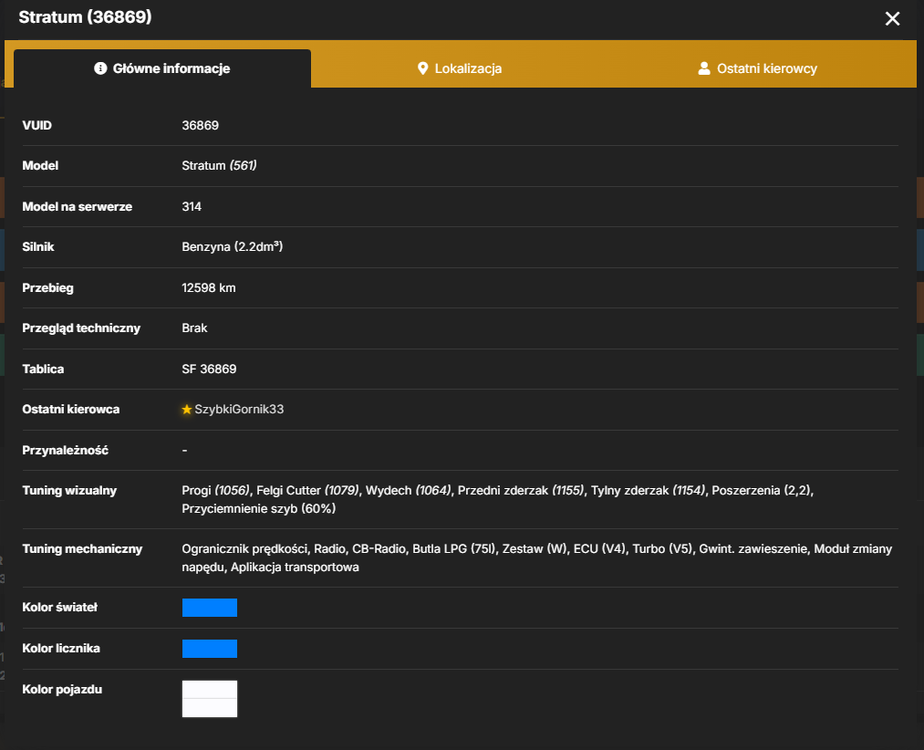Select the model value Stratum (561)
Screen dimensions: 924x750
click(x=219, y=166)
